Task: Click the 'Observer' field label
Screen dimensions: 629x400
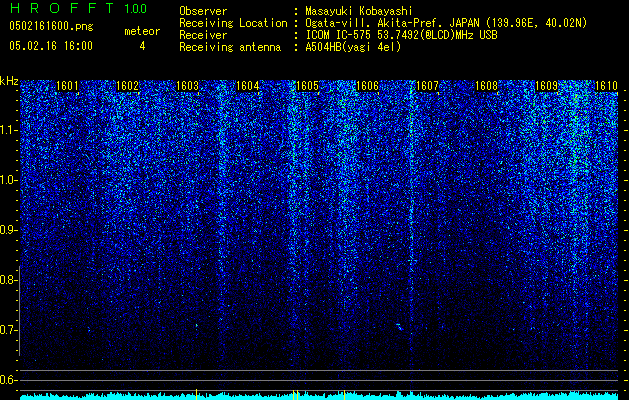Action: click(203, 12)
